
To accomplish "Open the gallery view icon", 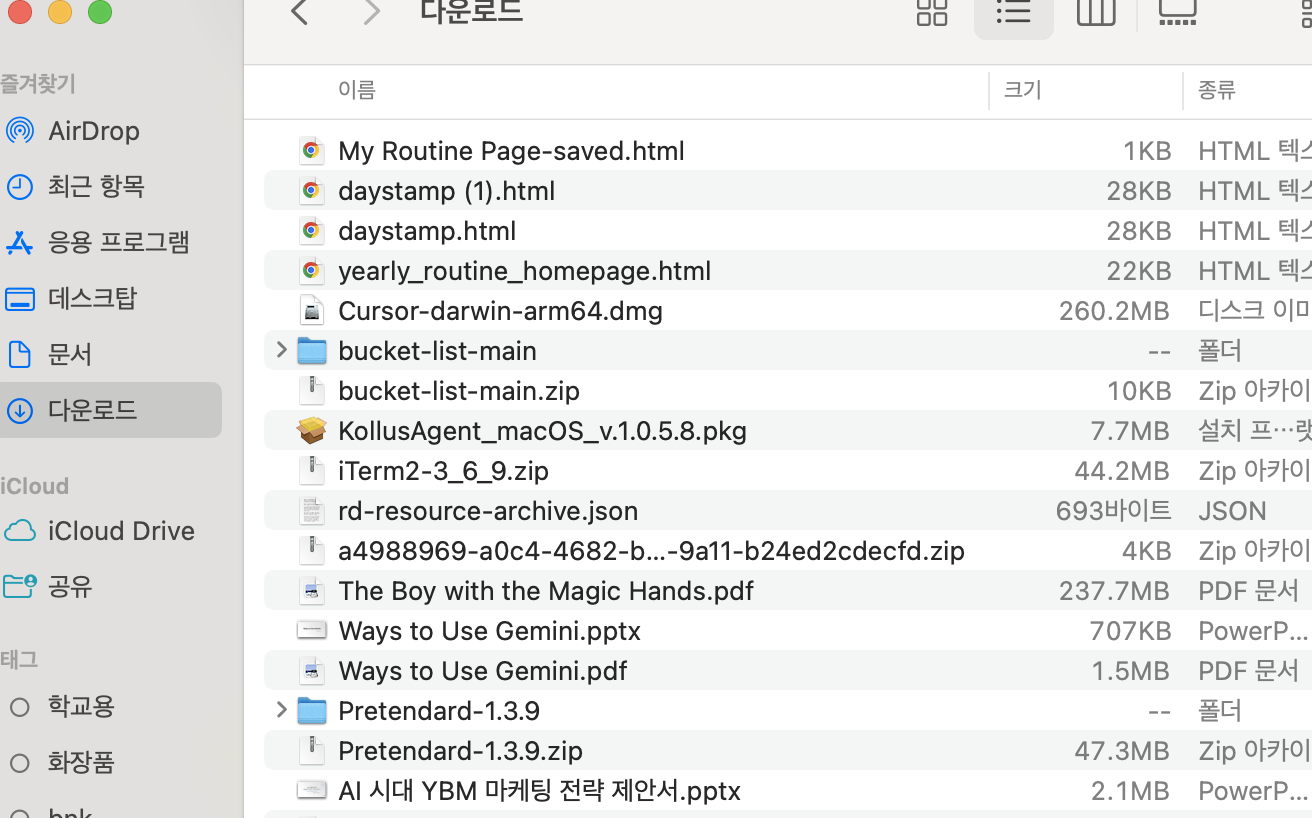I will click(x=1177, y=13).
